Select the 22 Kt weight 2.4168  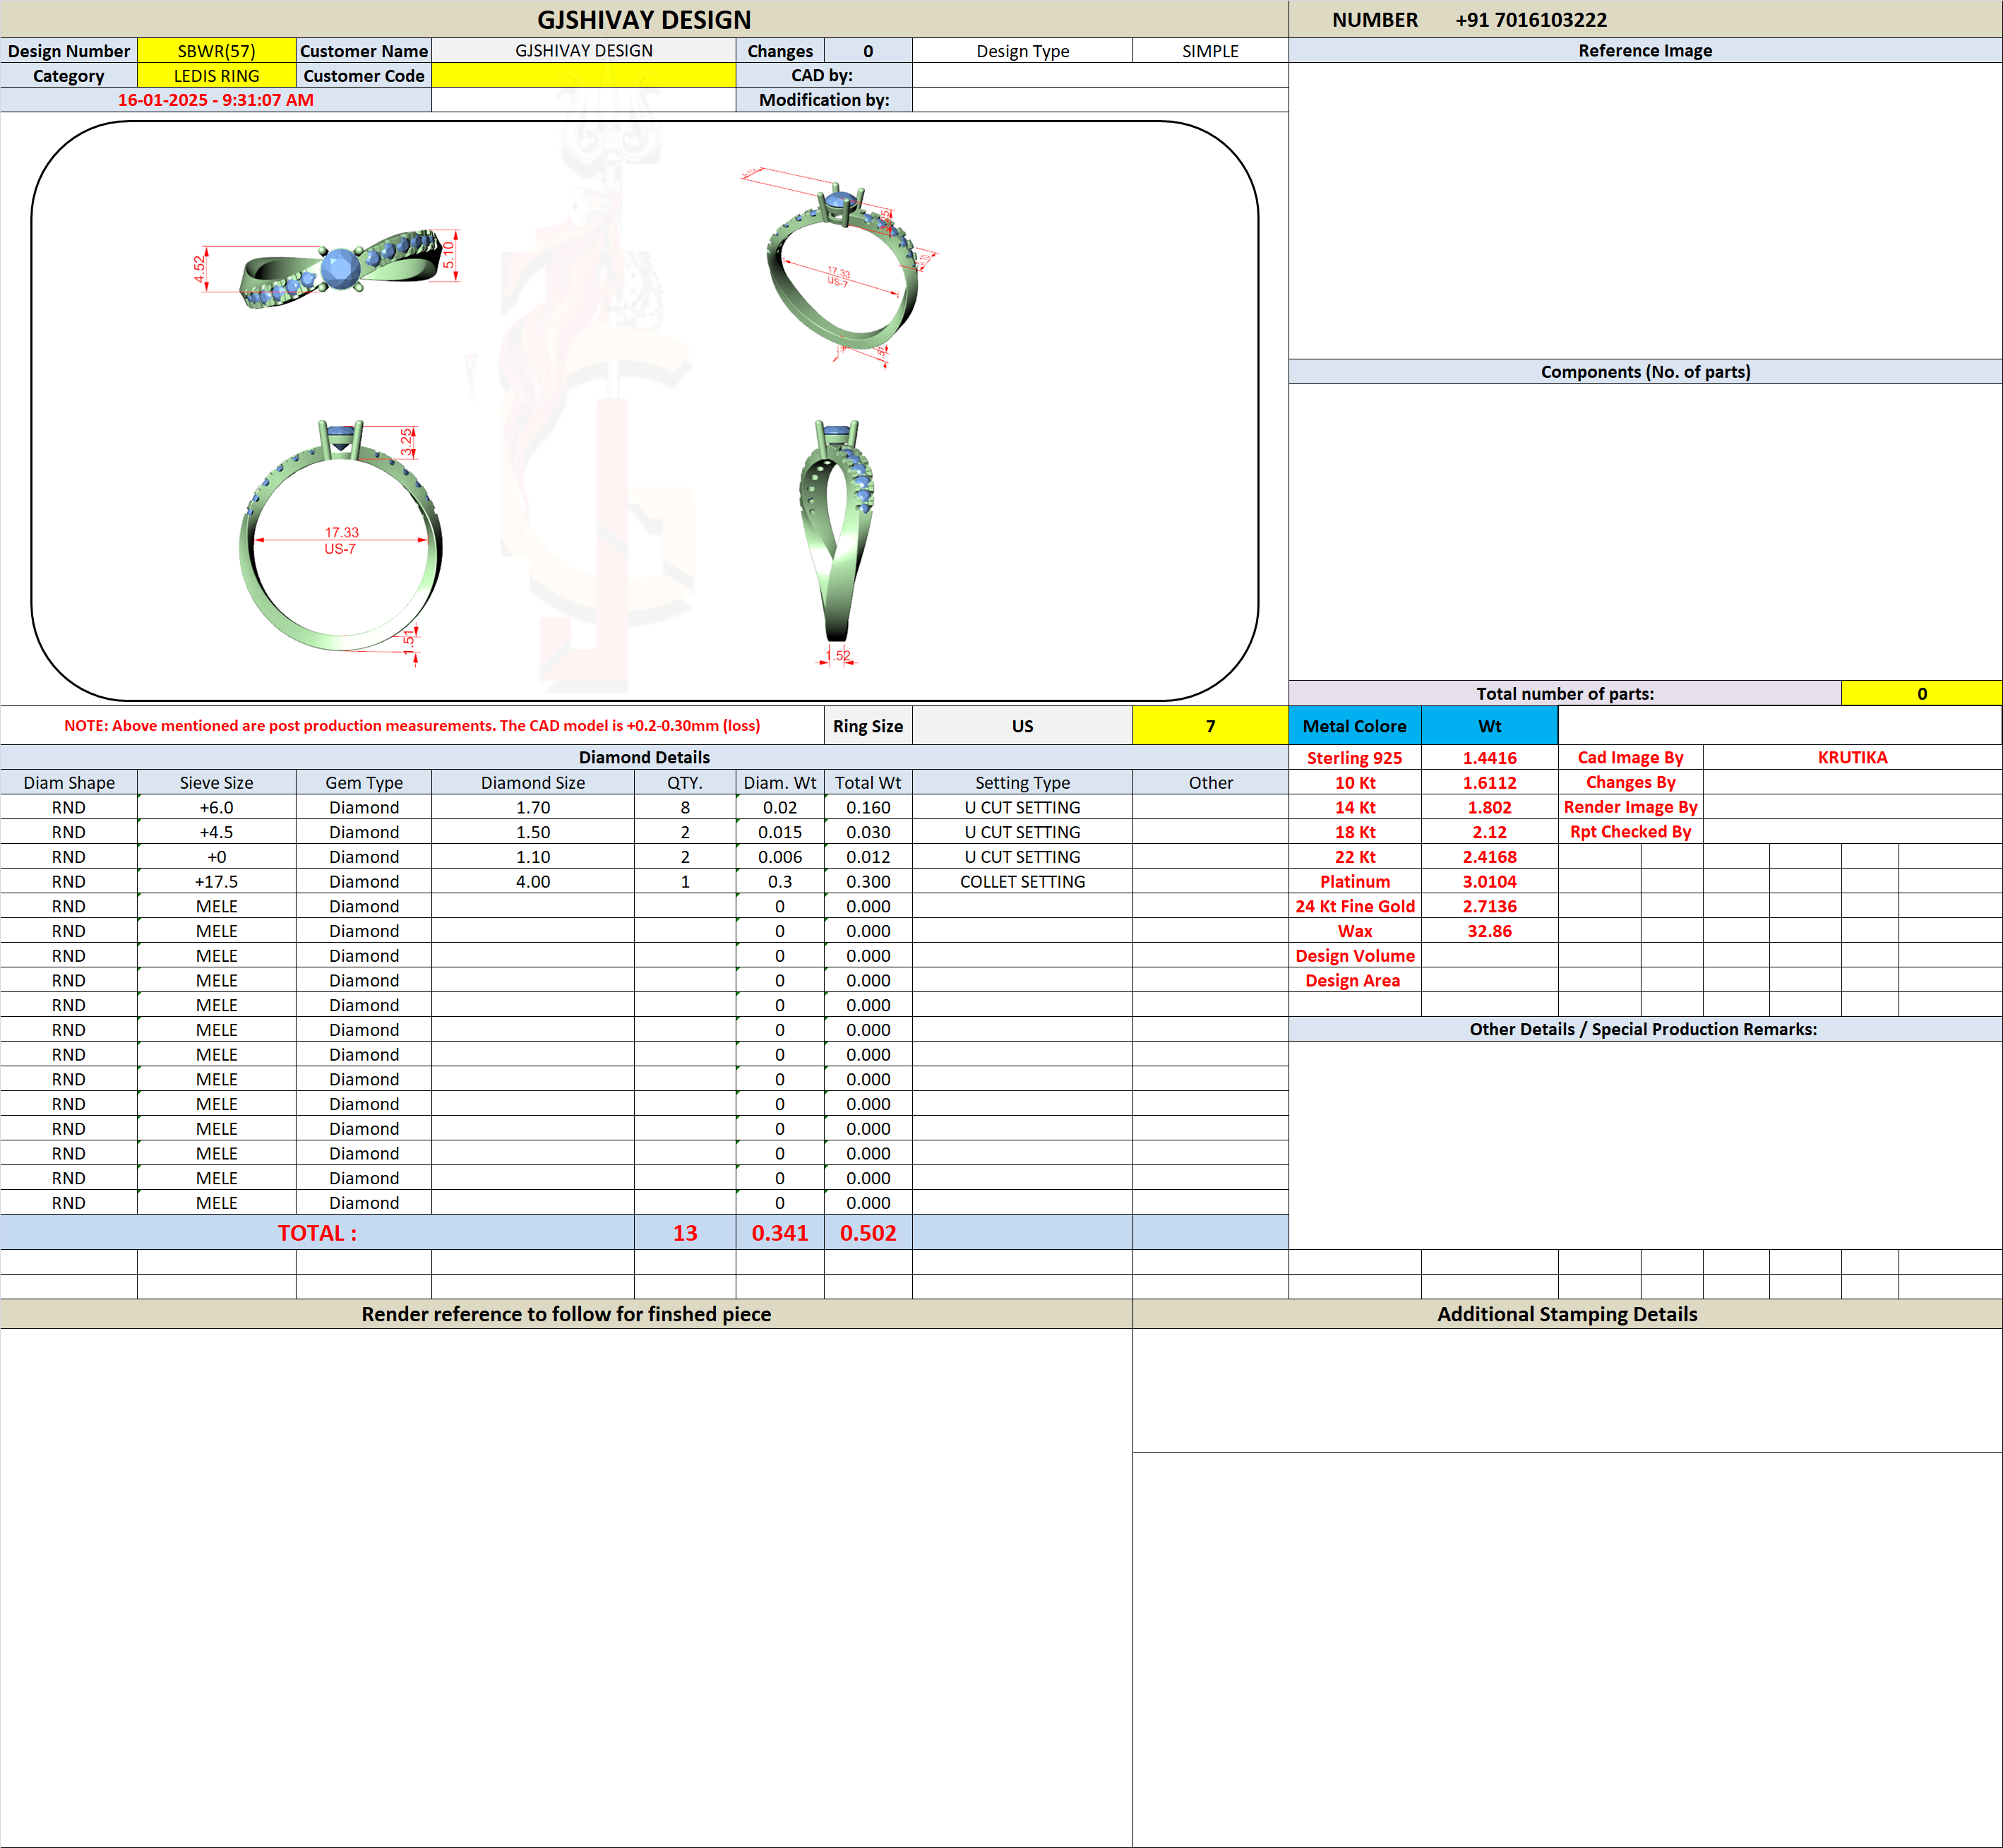[1489, 857]
